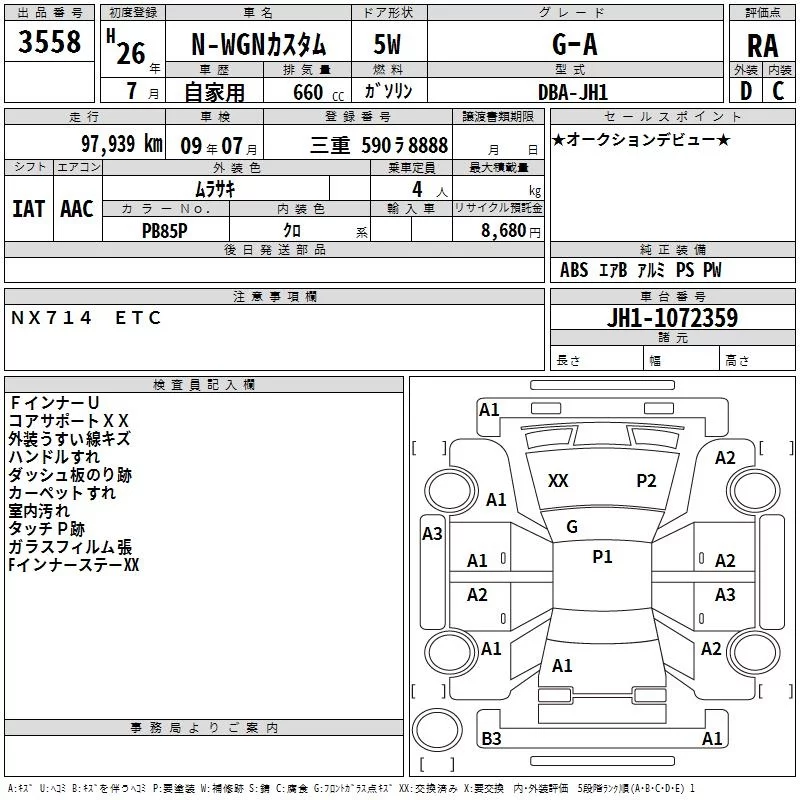Click the コアサポートXX inspector note
This screenshot has width=800, height=800.
(x=68, y=421)
